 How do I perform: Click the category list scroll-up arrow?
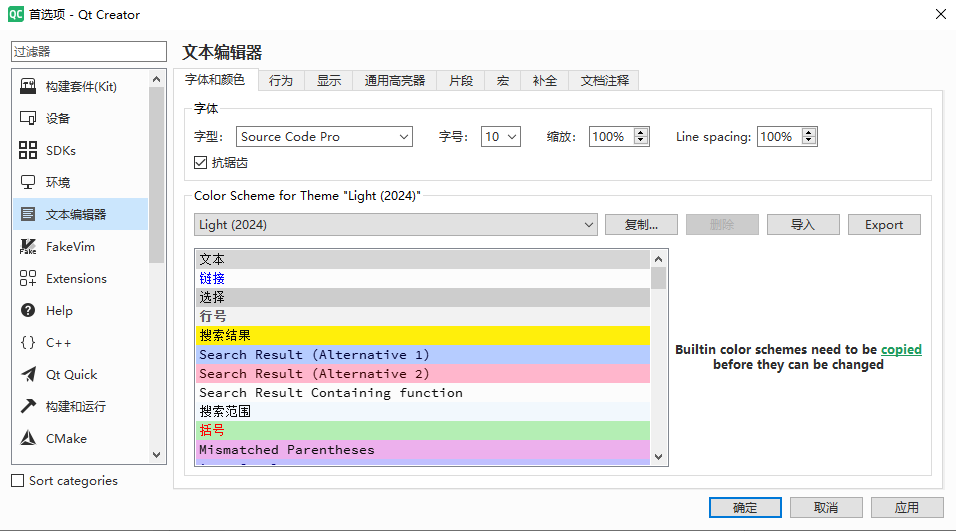tap(157, 79)
